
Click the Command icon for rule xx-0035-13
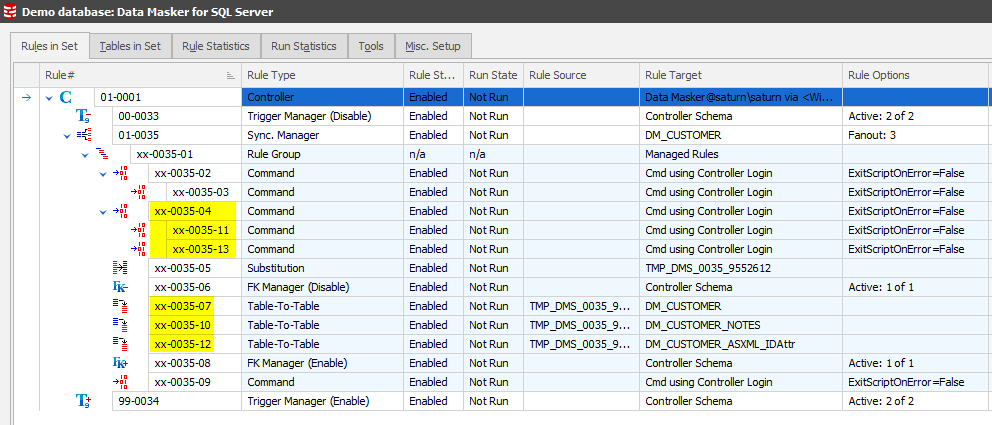pyautogui.click(x=139, y=249)
